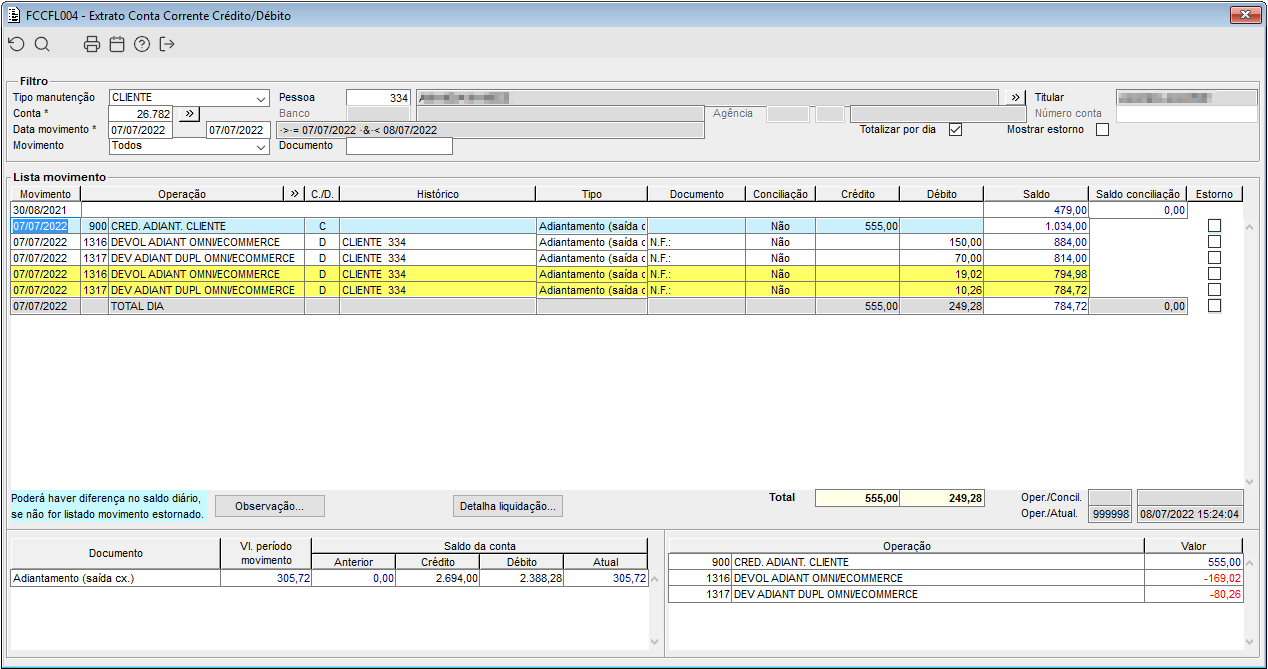Click the Débito column header

(941, 193)
